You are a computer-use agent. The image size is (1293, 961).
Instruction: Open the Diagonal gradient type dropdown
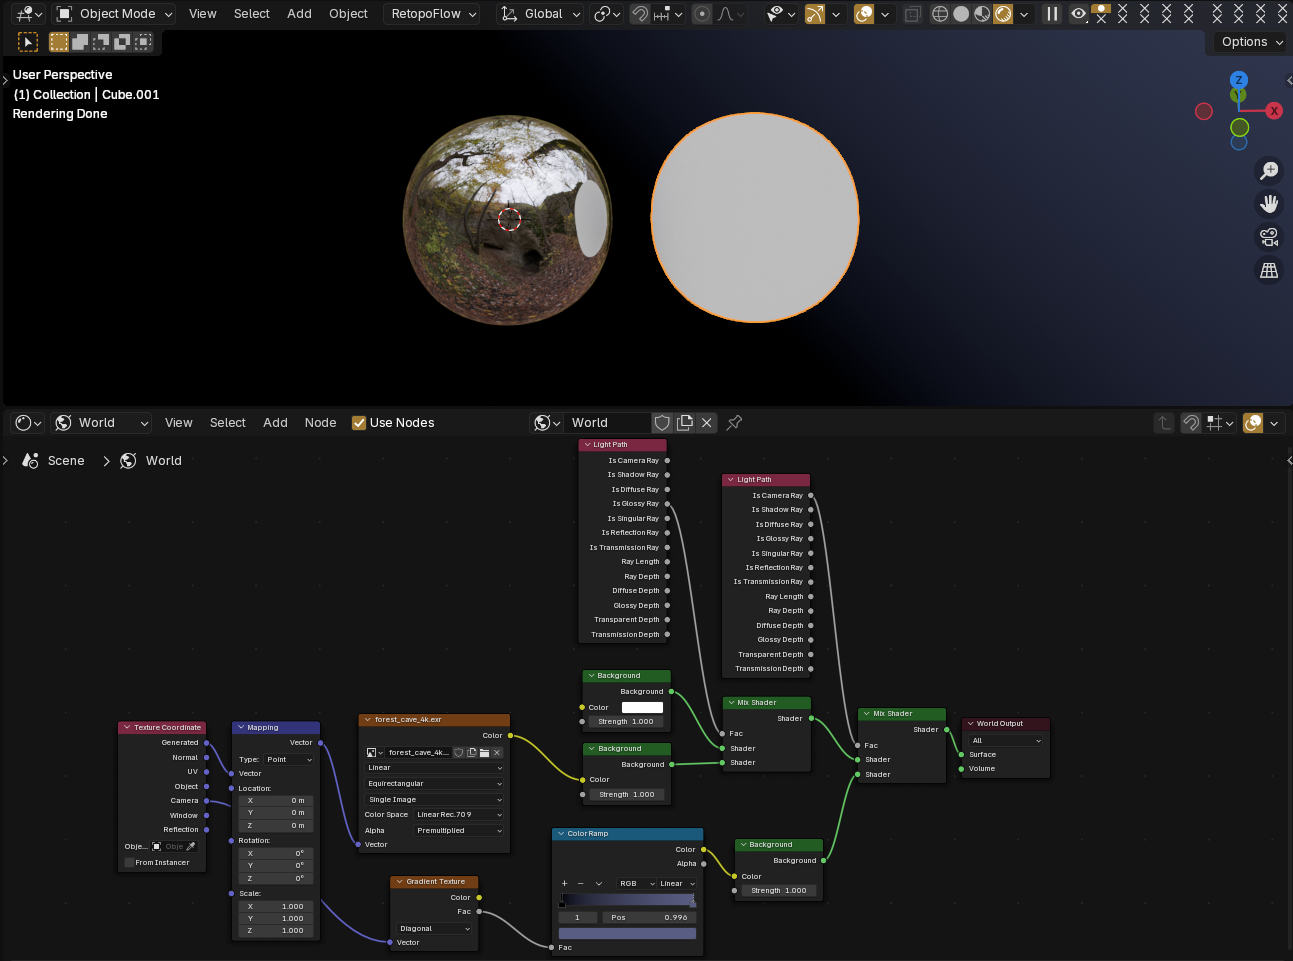(x=434, y=929)
